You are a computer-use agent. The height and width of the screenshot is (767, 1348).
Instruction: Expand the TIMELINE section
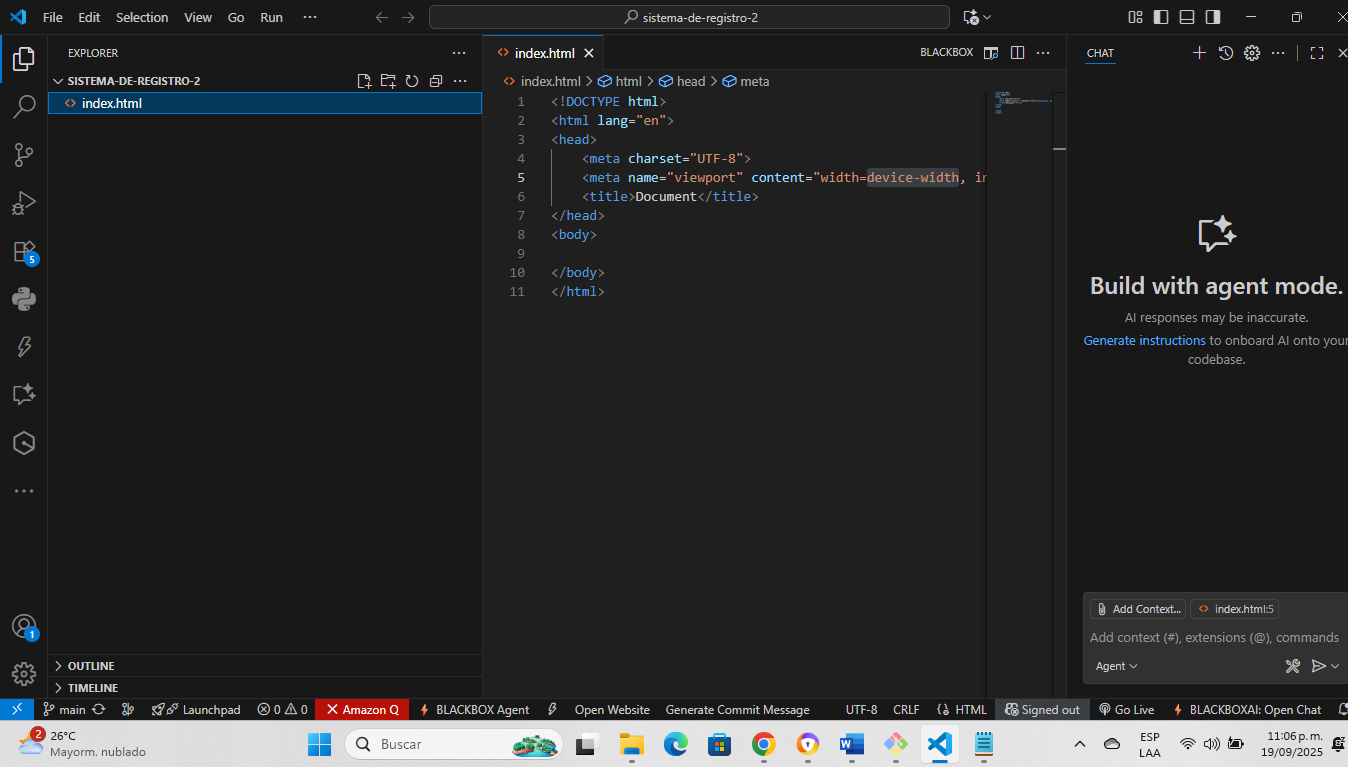pyautogui.click(x=92, y=688)
